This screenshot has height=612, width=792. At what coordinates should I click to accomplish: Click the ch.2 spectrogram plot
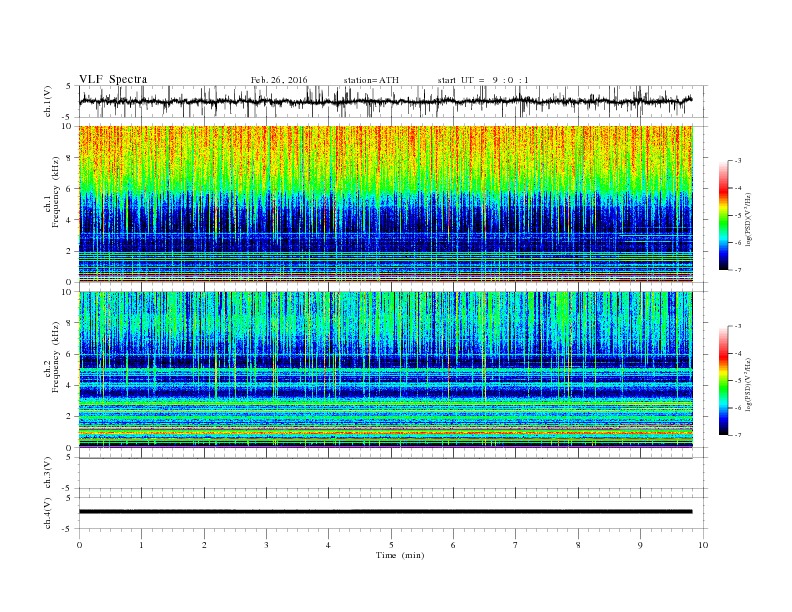click(386, 370)
